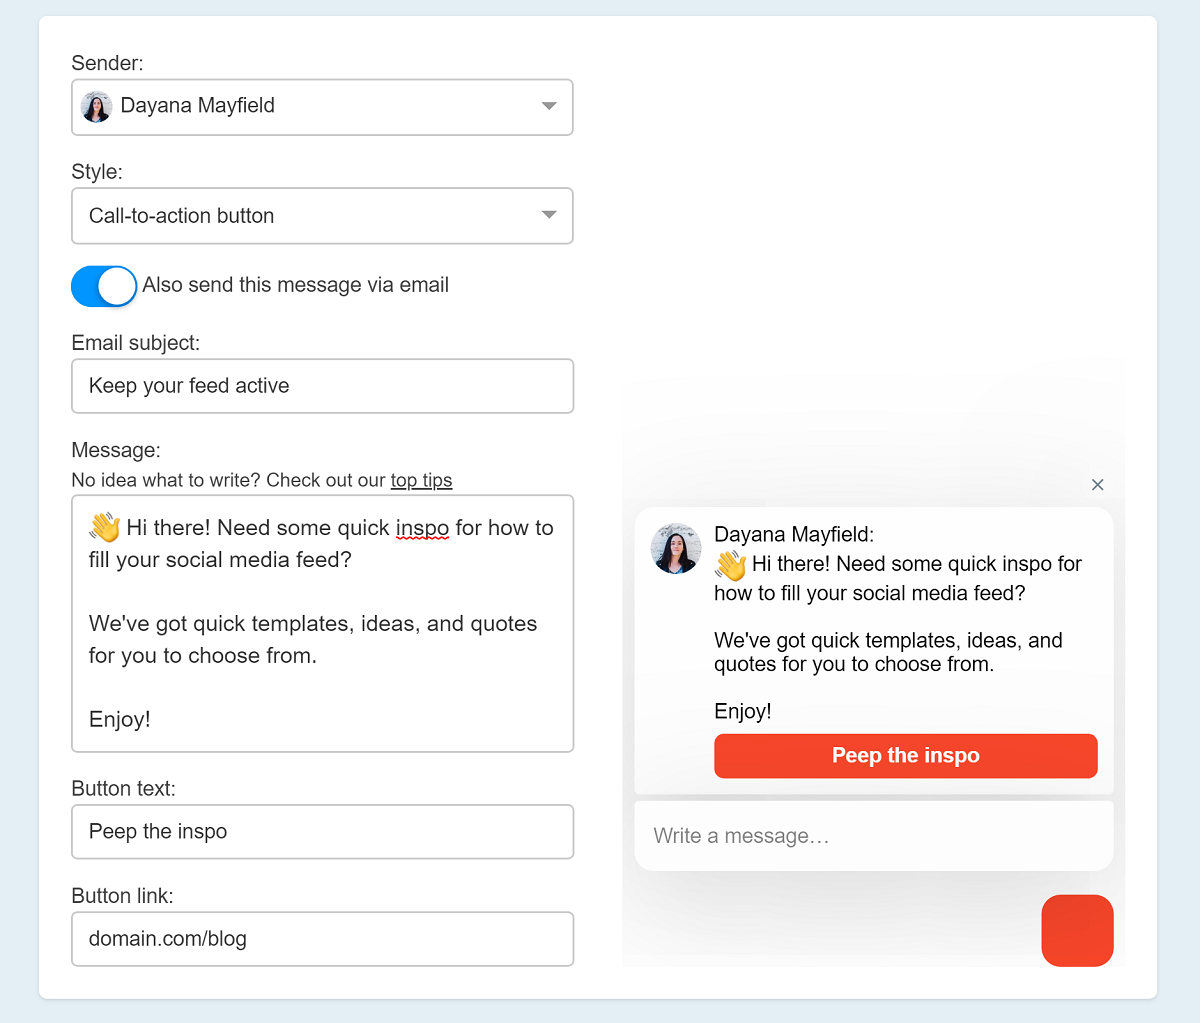Viewport: 1200px width, 1023px height.
Task: Click the Peep the inspo button in the preview
Action: [906, 756]
